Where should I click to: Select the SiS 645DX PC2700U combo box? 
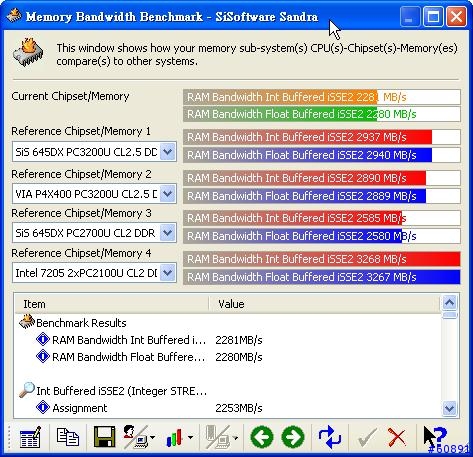tap(94, 233)
